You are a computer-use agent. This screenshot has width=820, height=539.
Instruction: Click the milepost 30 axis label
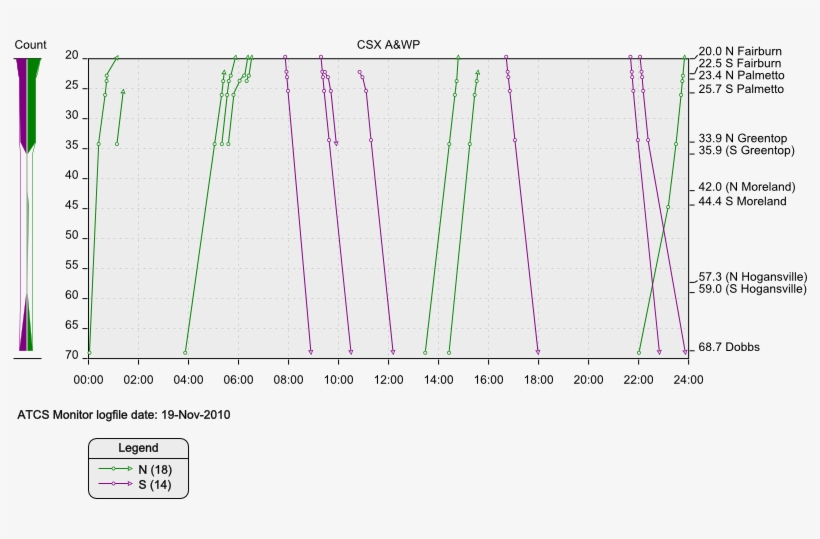click(72, 116)
